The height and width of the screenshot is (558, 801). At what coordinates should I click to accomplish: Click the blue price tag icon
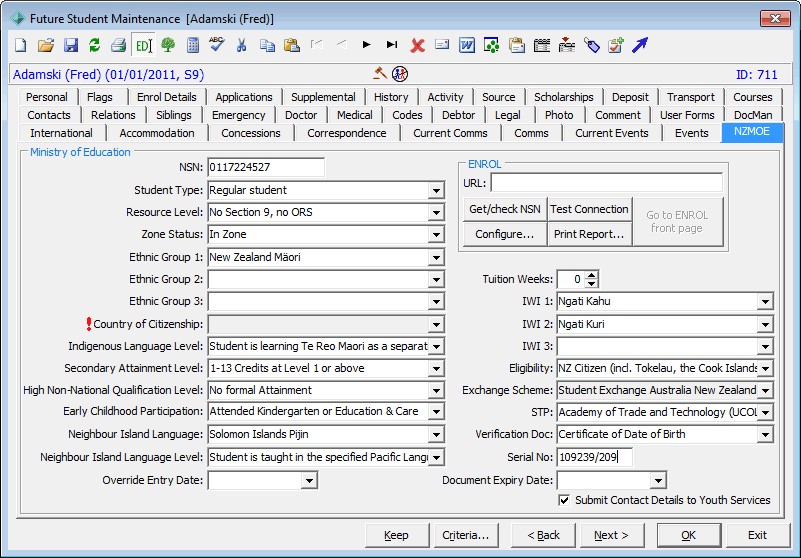pos(591,45)
